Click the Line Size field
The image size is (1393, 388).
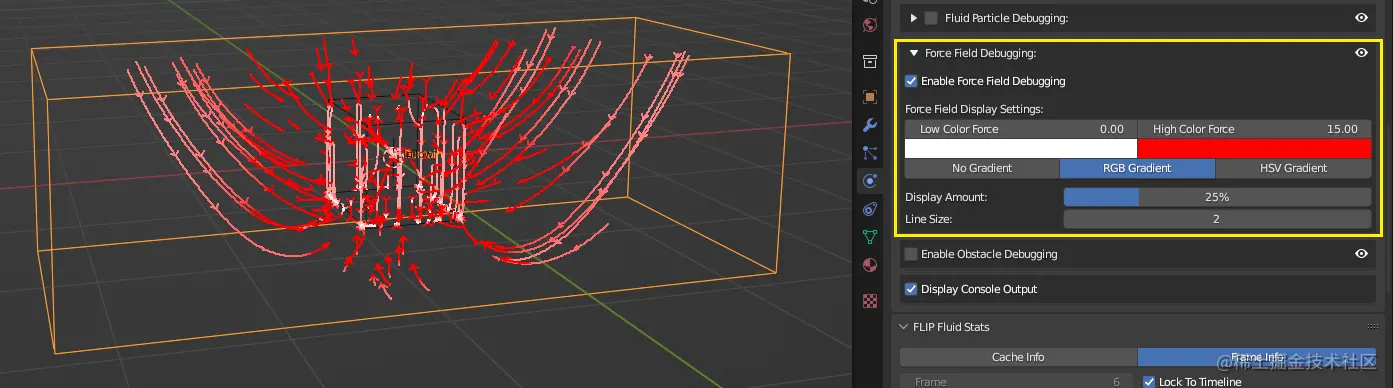pyautogui.click(x=1217, y=219)
